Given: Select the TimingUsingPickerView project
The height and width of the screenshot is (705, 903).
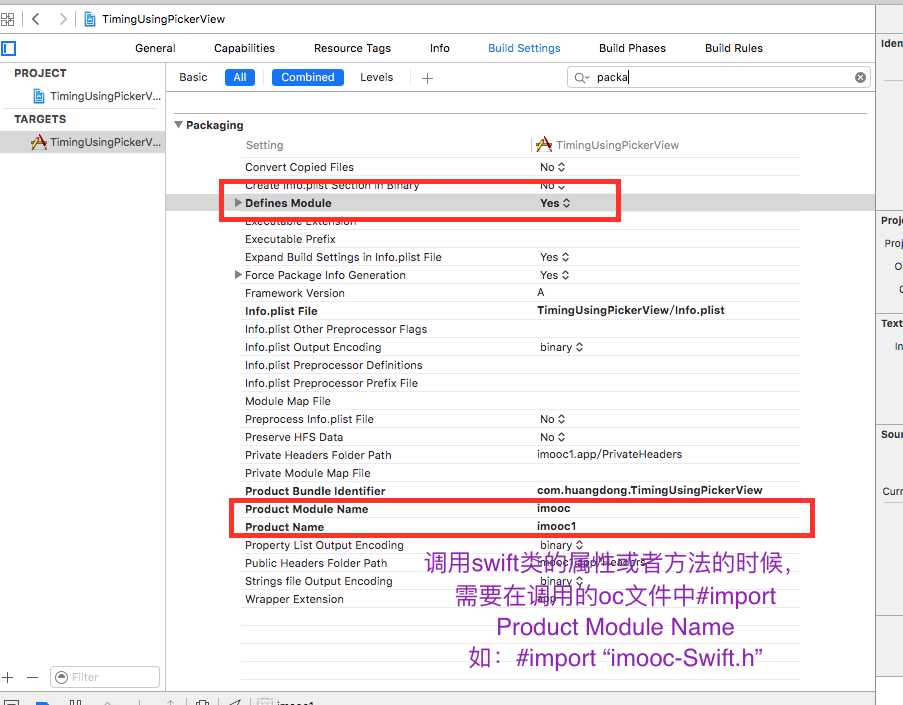Looking at the screenshot, I should point(96,96).
